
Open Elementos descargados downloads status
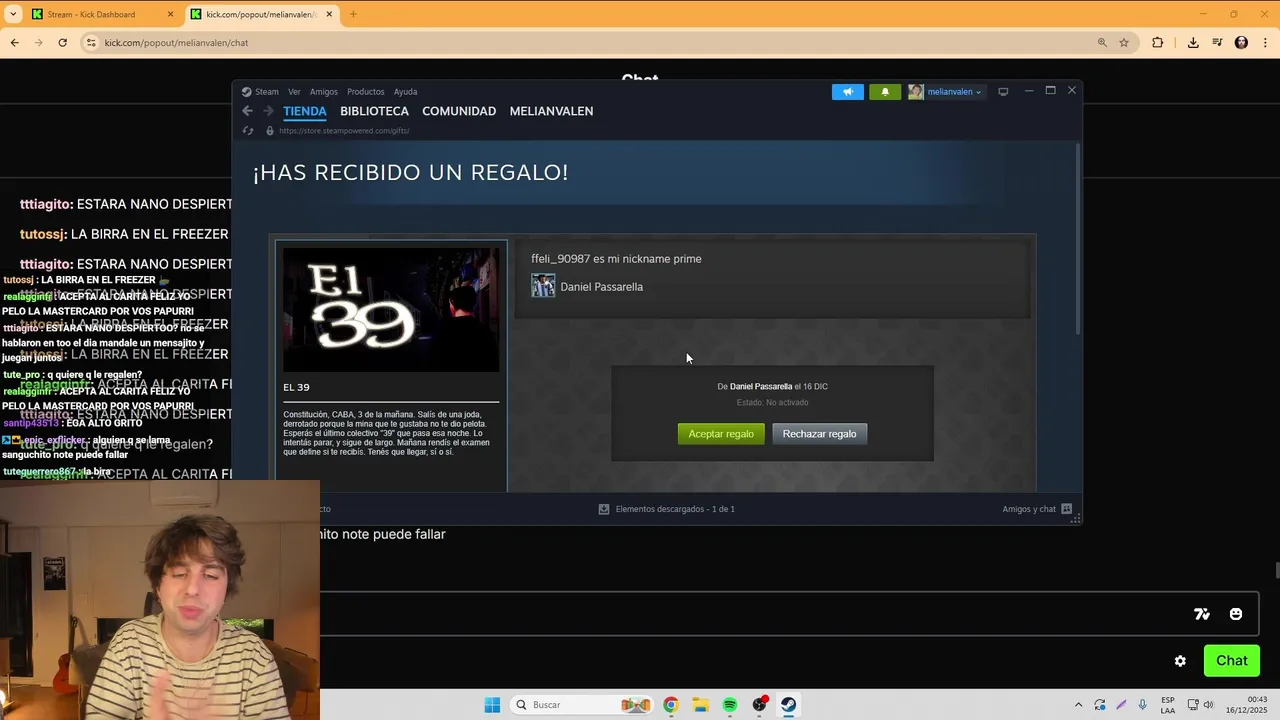tap(666, 509)
